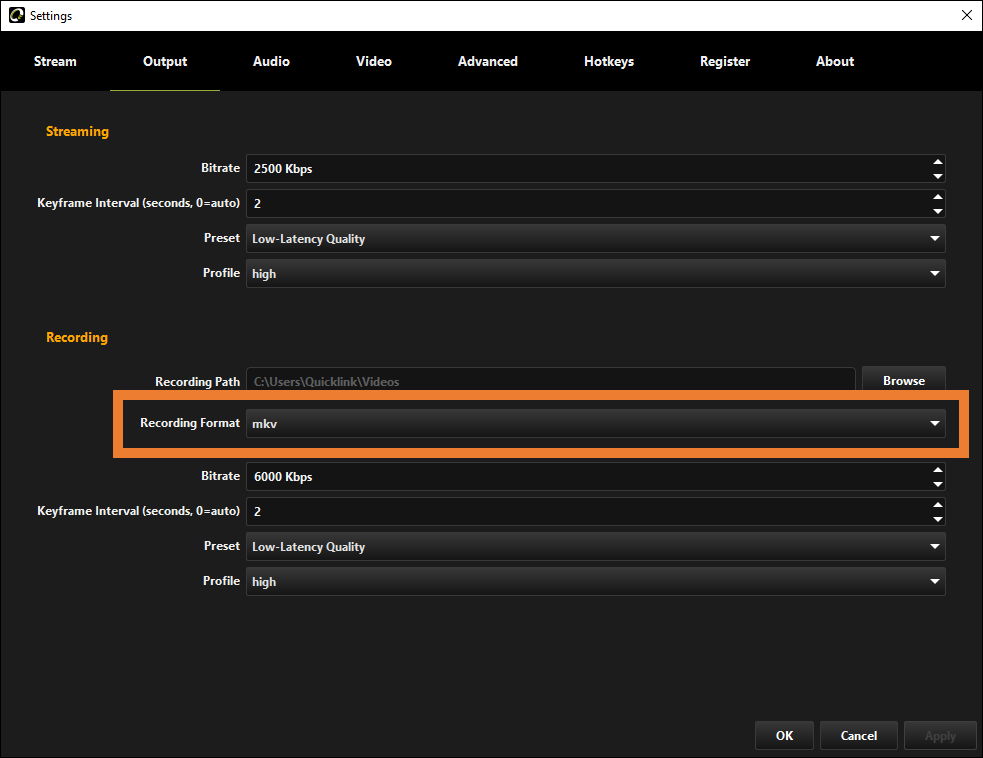Click Browse to choose the recording folder

tap(903, 381)
